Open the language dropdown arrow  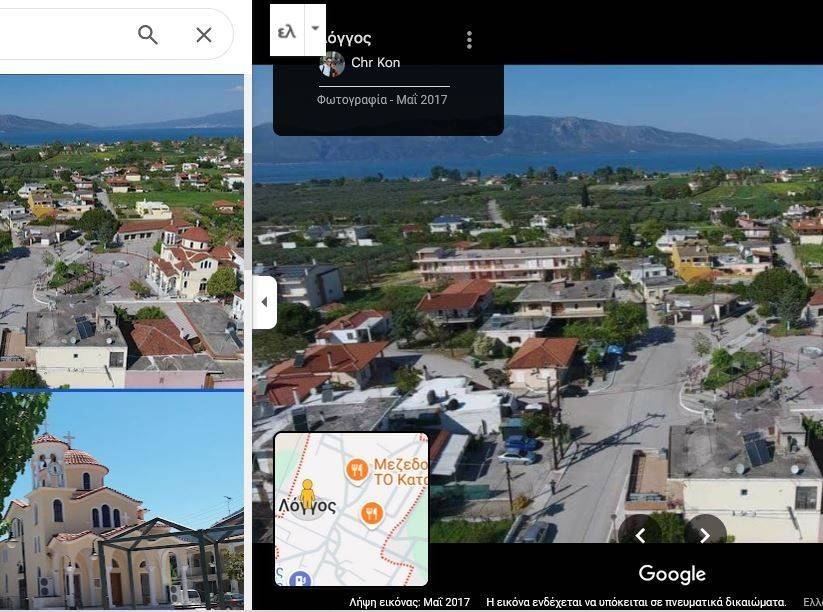(315, 29)
